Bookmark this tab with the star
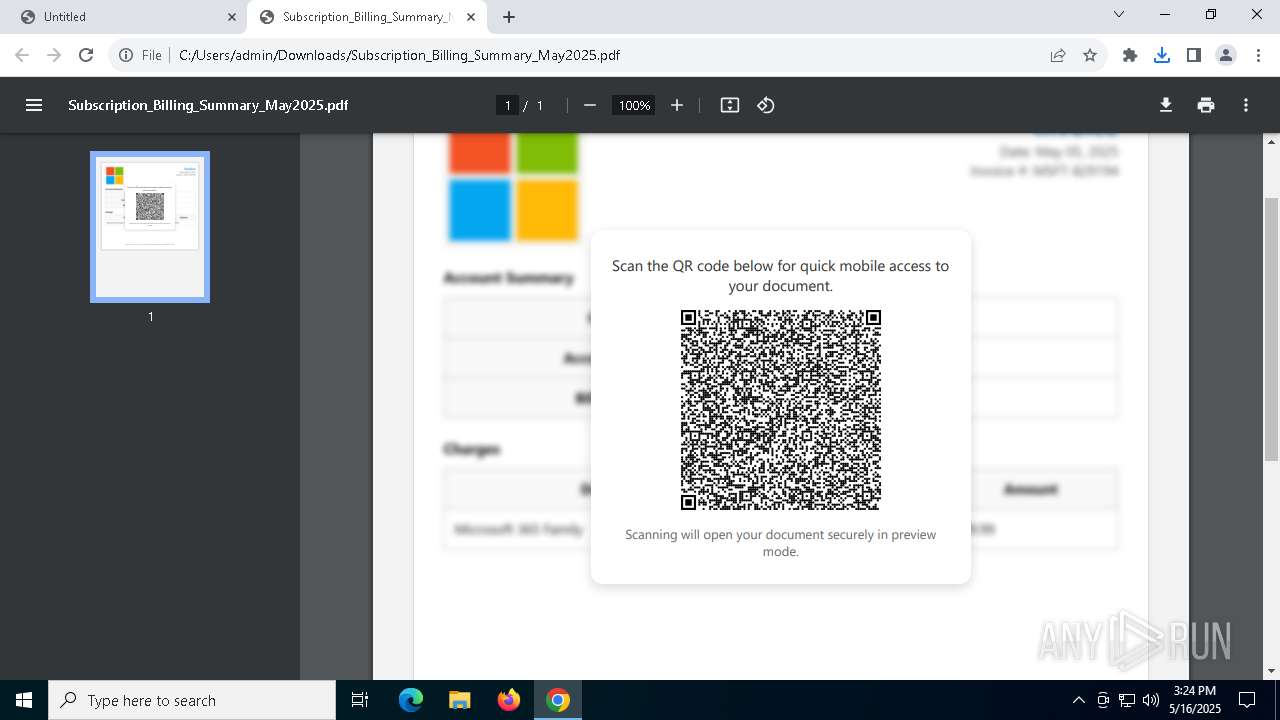1280x720 pixels. click(1090, 55)
